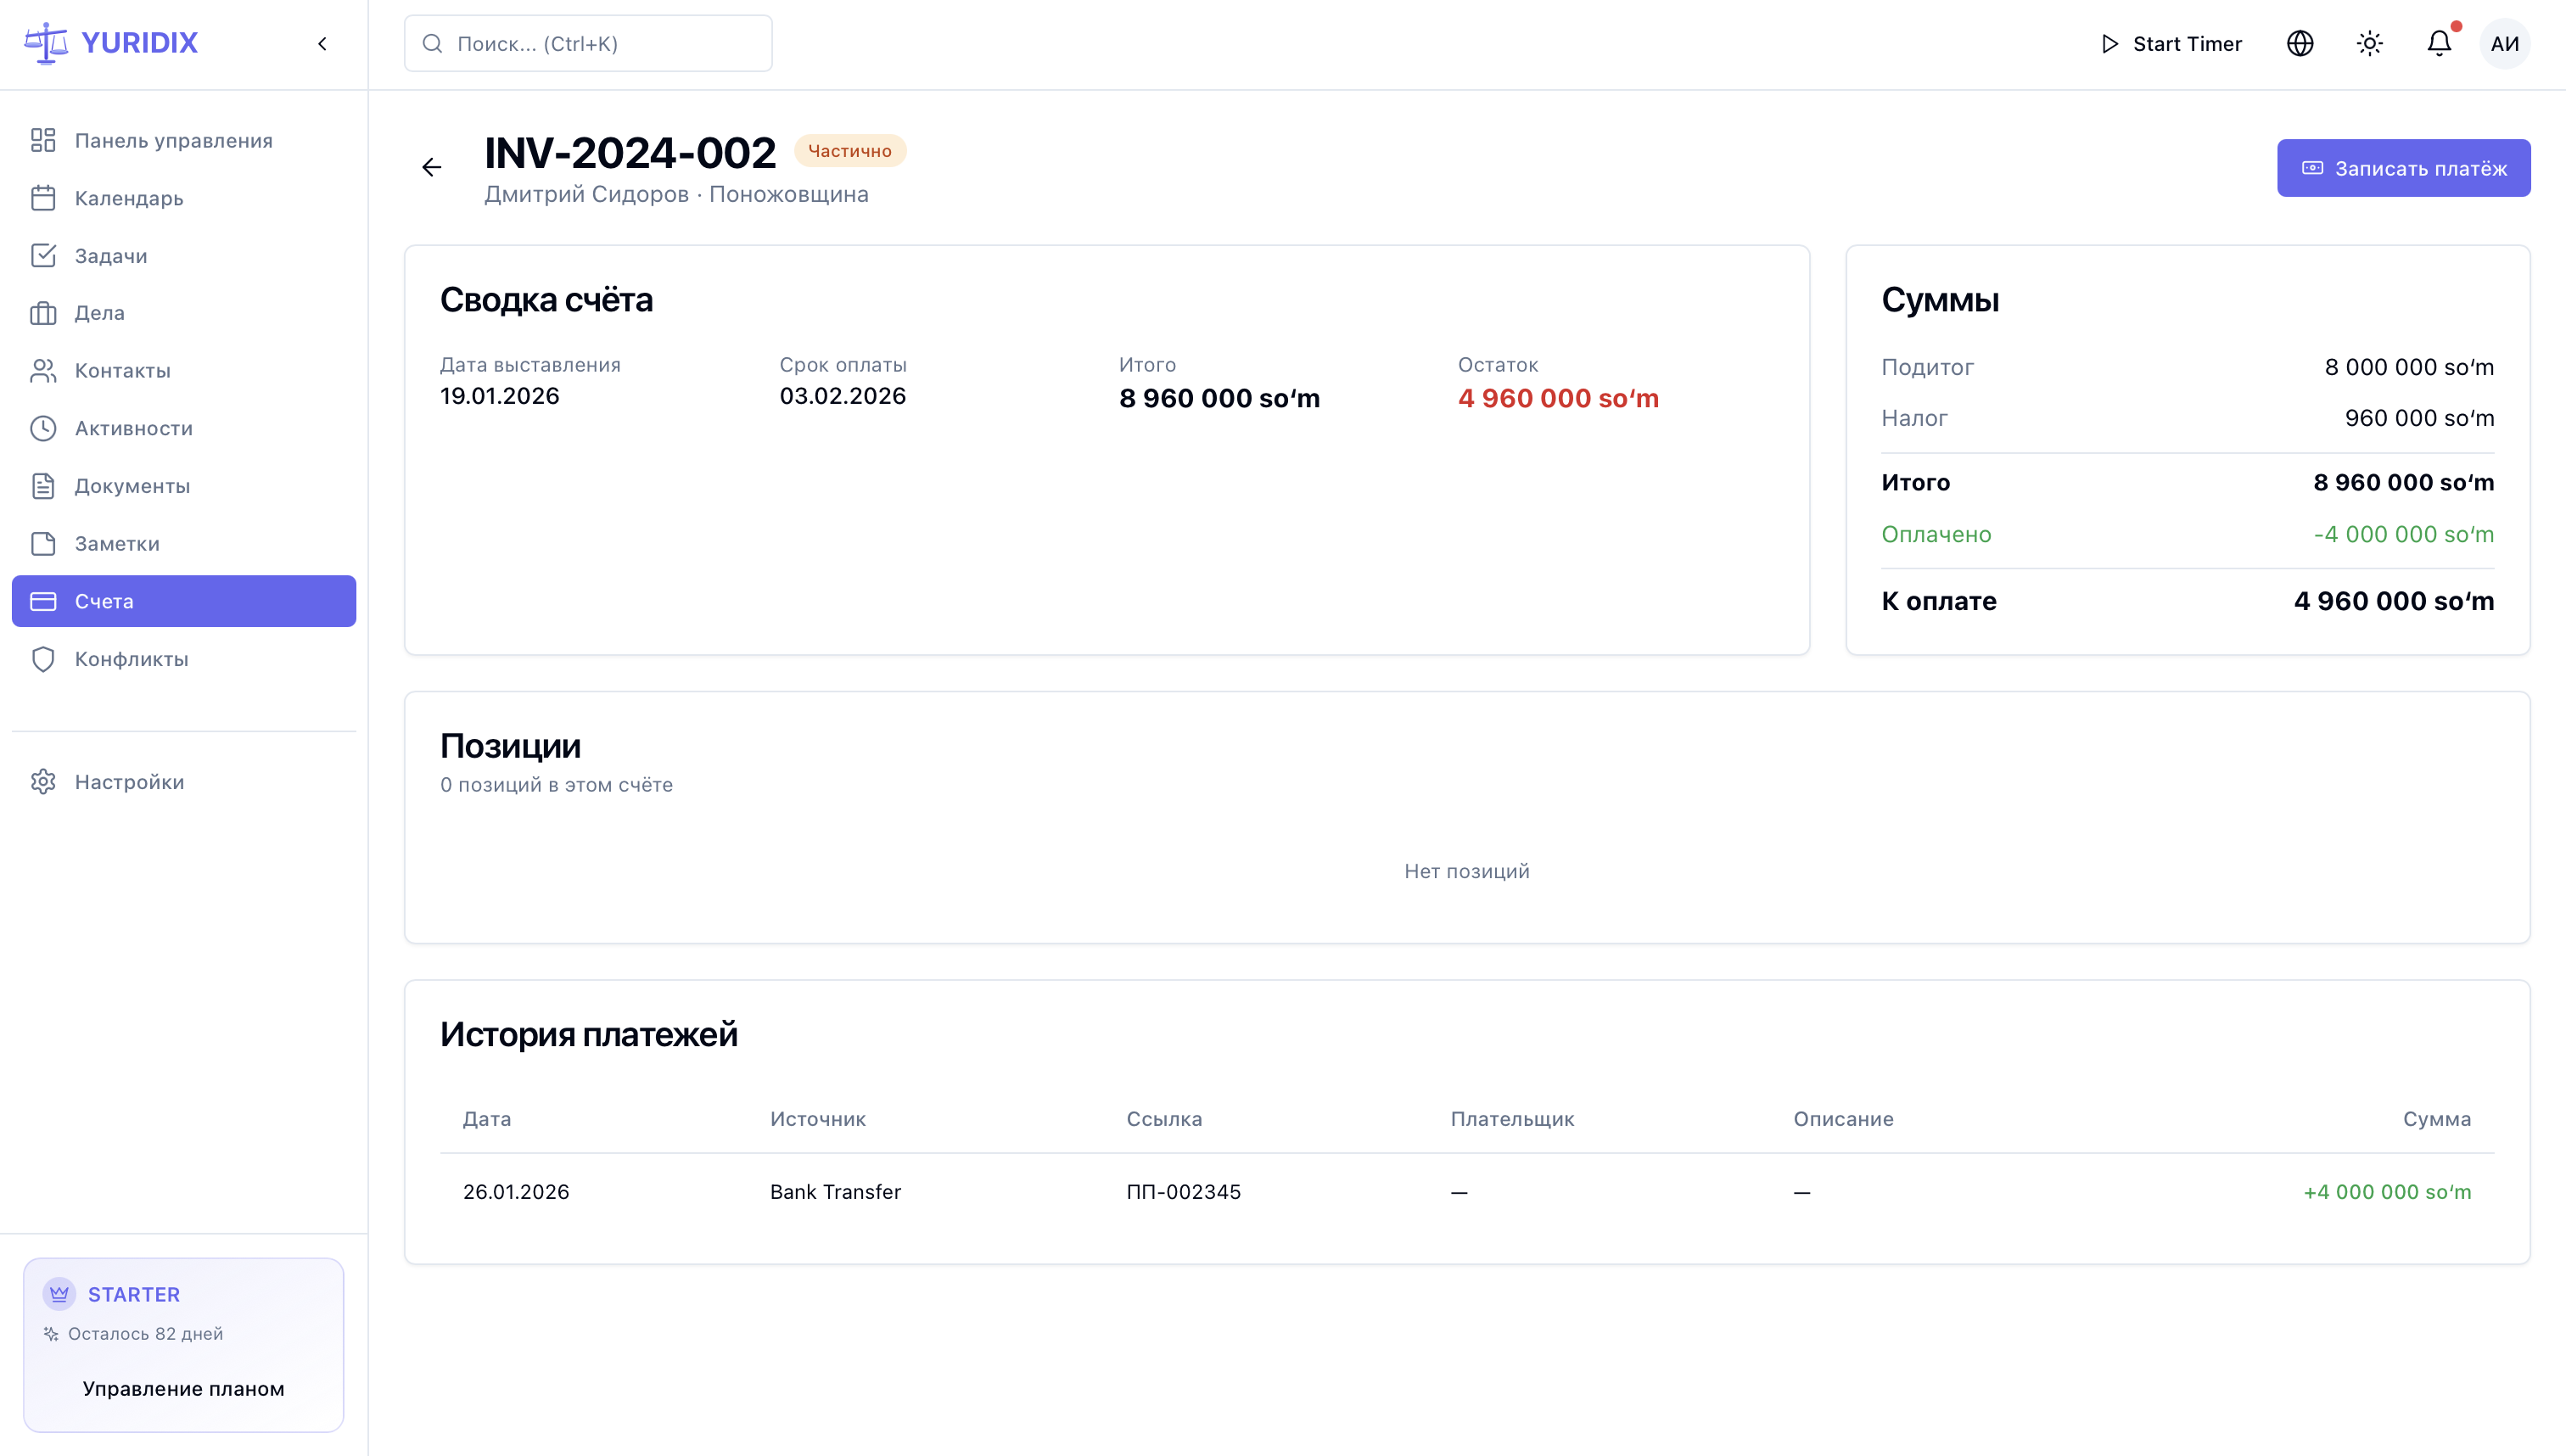Open the Документы file icon
2566x1456 pixels.
point(43,486)
